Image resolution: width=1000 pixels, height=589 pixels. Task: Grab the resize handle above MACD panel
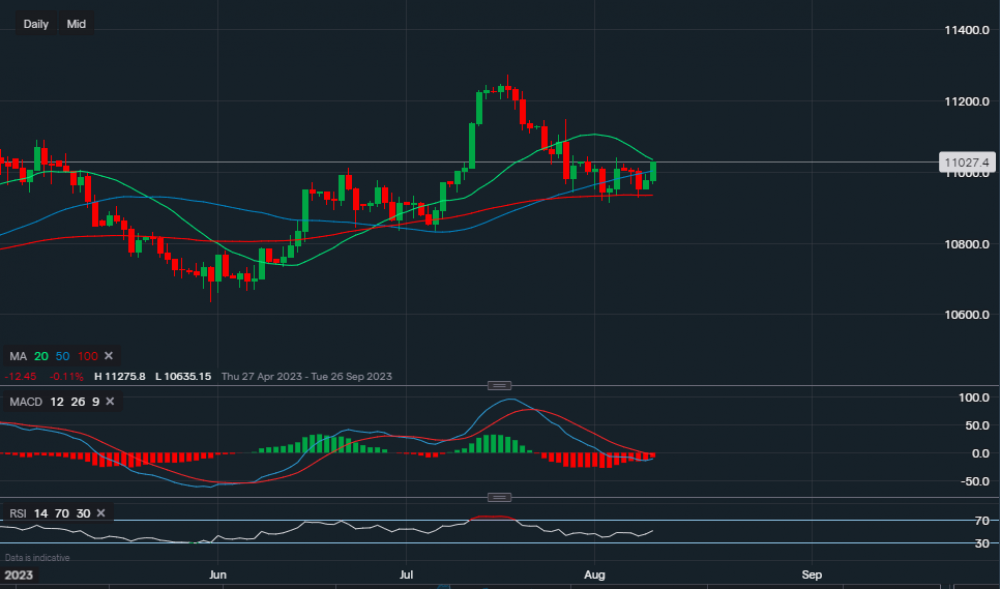(499, 386)
